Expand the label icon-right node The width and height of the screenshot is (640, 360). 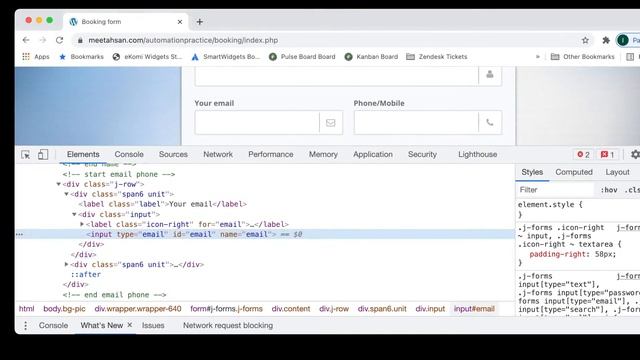pyautogui.click(x=82, y=224)
